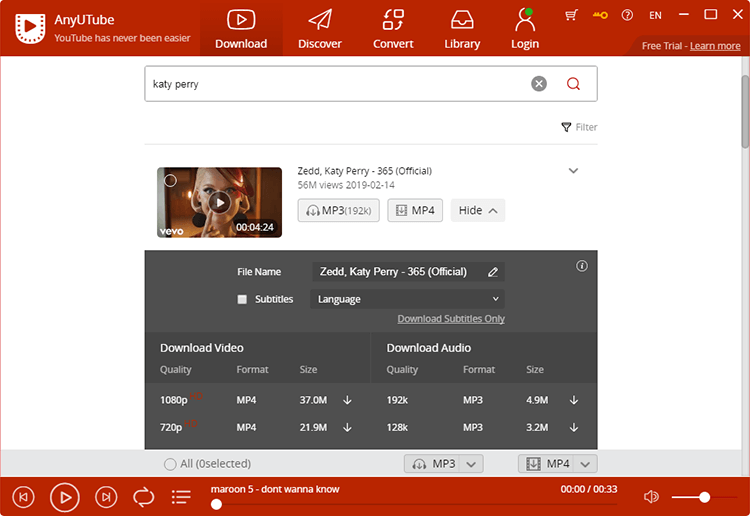Switch to the Convert tab
The width and height of the screenshot is (750, 516).
pyautogui.click(x=393, y=29)
